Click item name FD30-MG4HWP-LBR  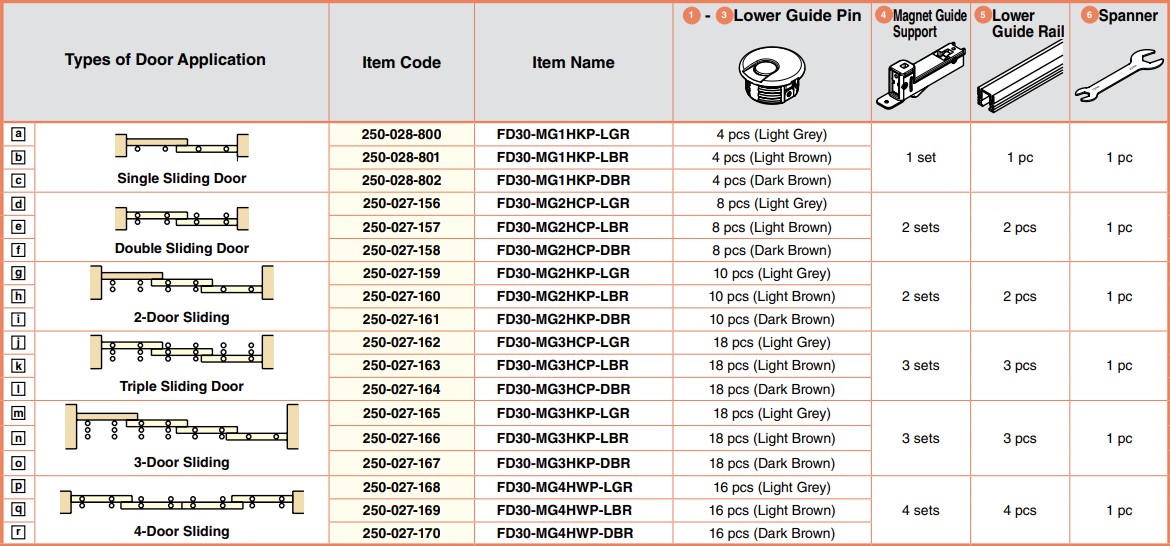(x=565, y=510)
